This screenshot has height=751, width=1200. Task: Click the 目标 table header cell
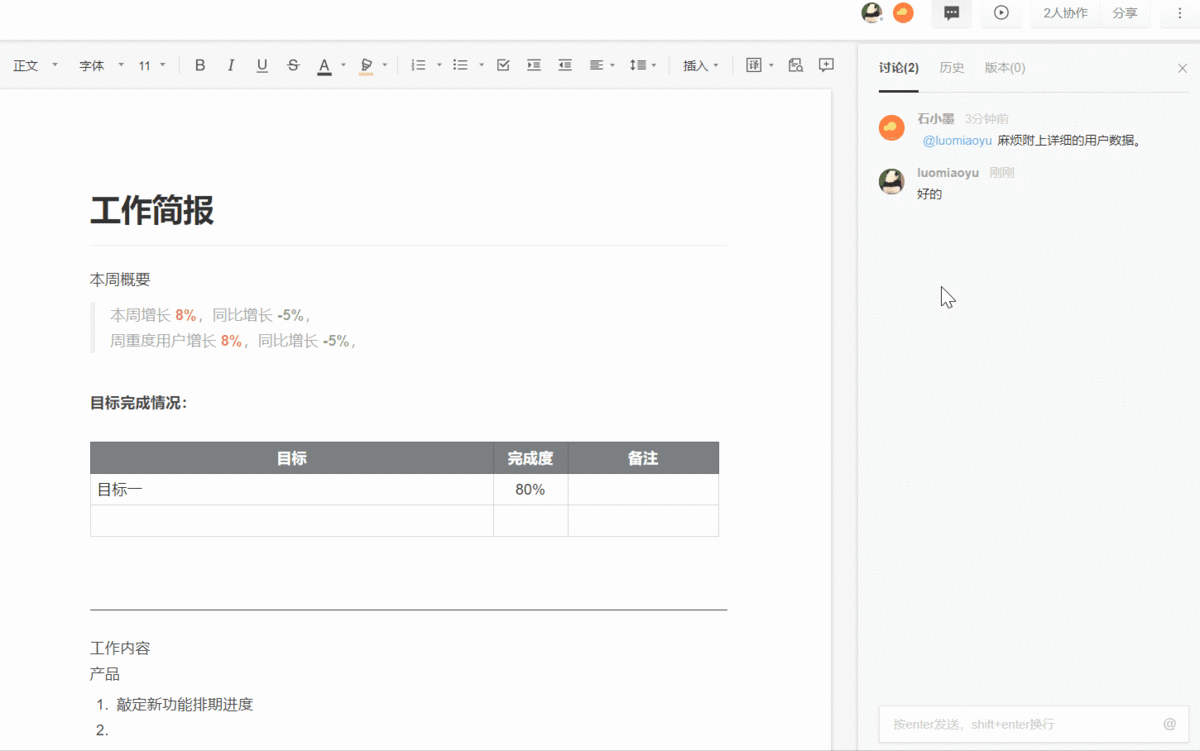(x=292, y=458)
